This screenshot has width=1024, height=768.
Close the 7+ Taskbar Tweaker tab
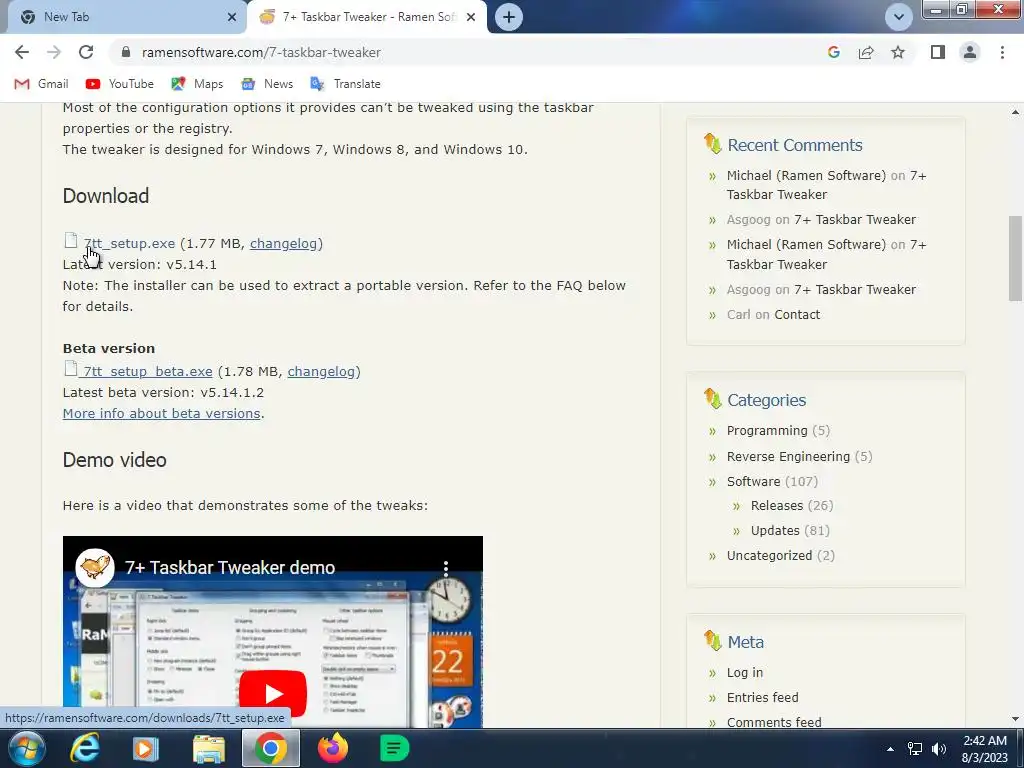471,17
